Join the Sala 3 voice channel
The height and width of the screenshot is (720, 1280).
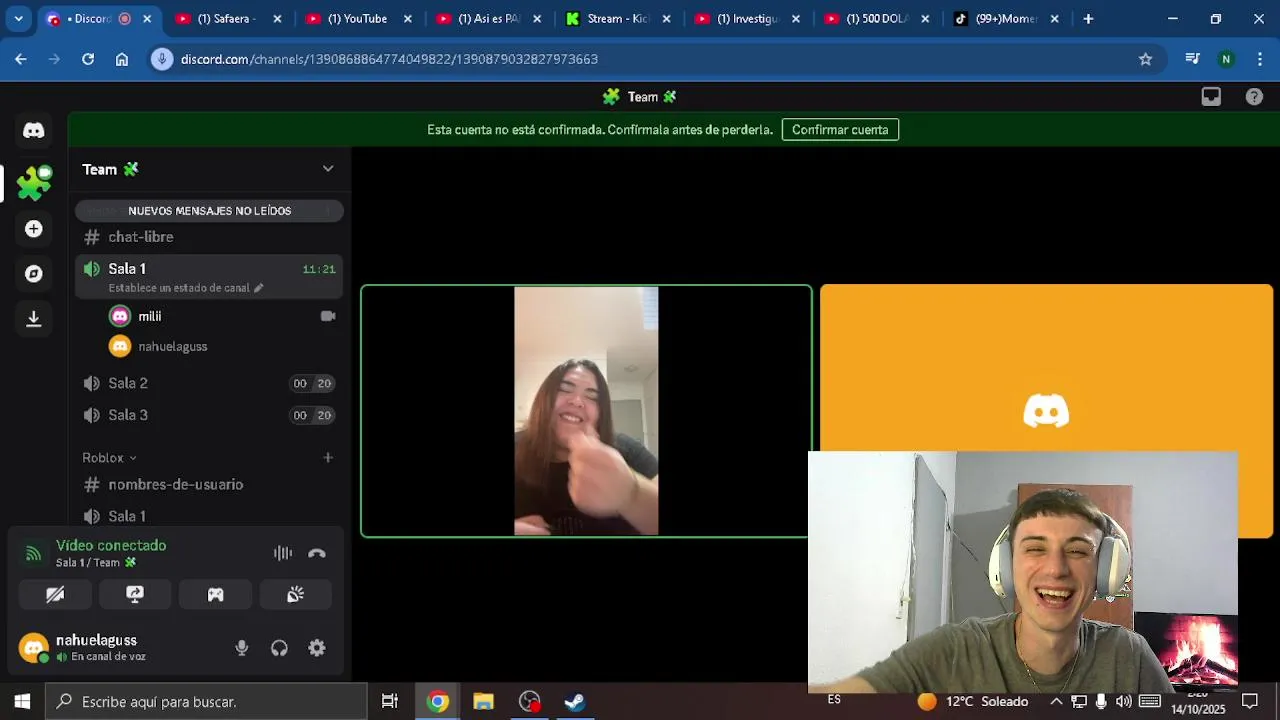click(209, 415)
